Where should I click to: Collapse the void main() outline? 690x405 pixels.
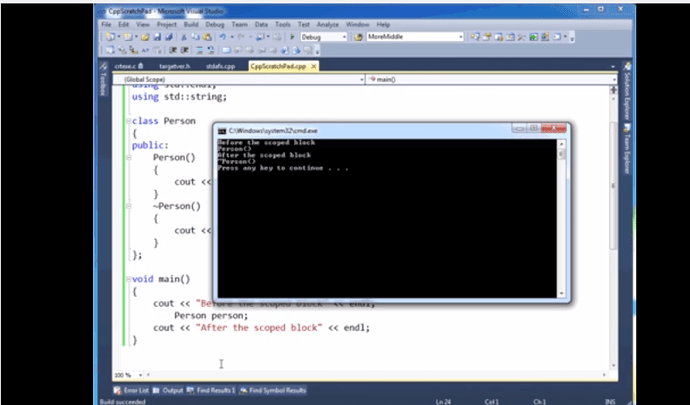(x=128, y=279)
